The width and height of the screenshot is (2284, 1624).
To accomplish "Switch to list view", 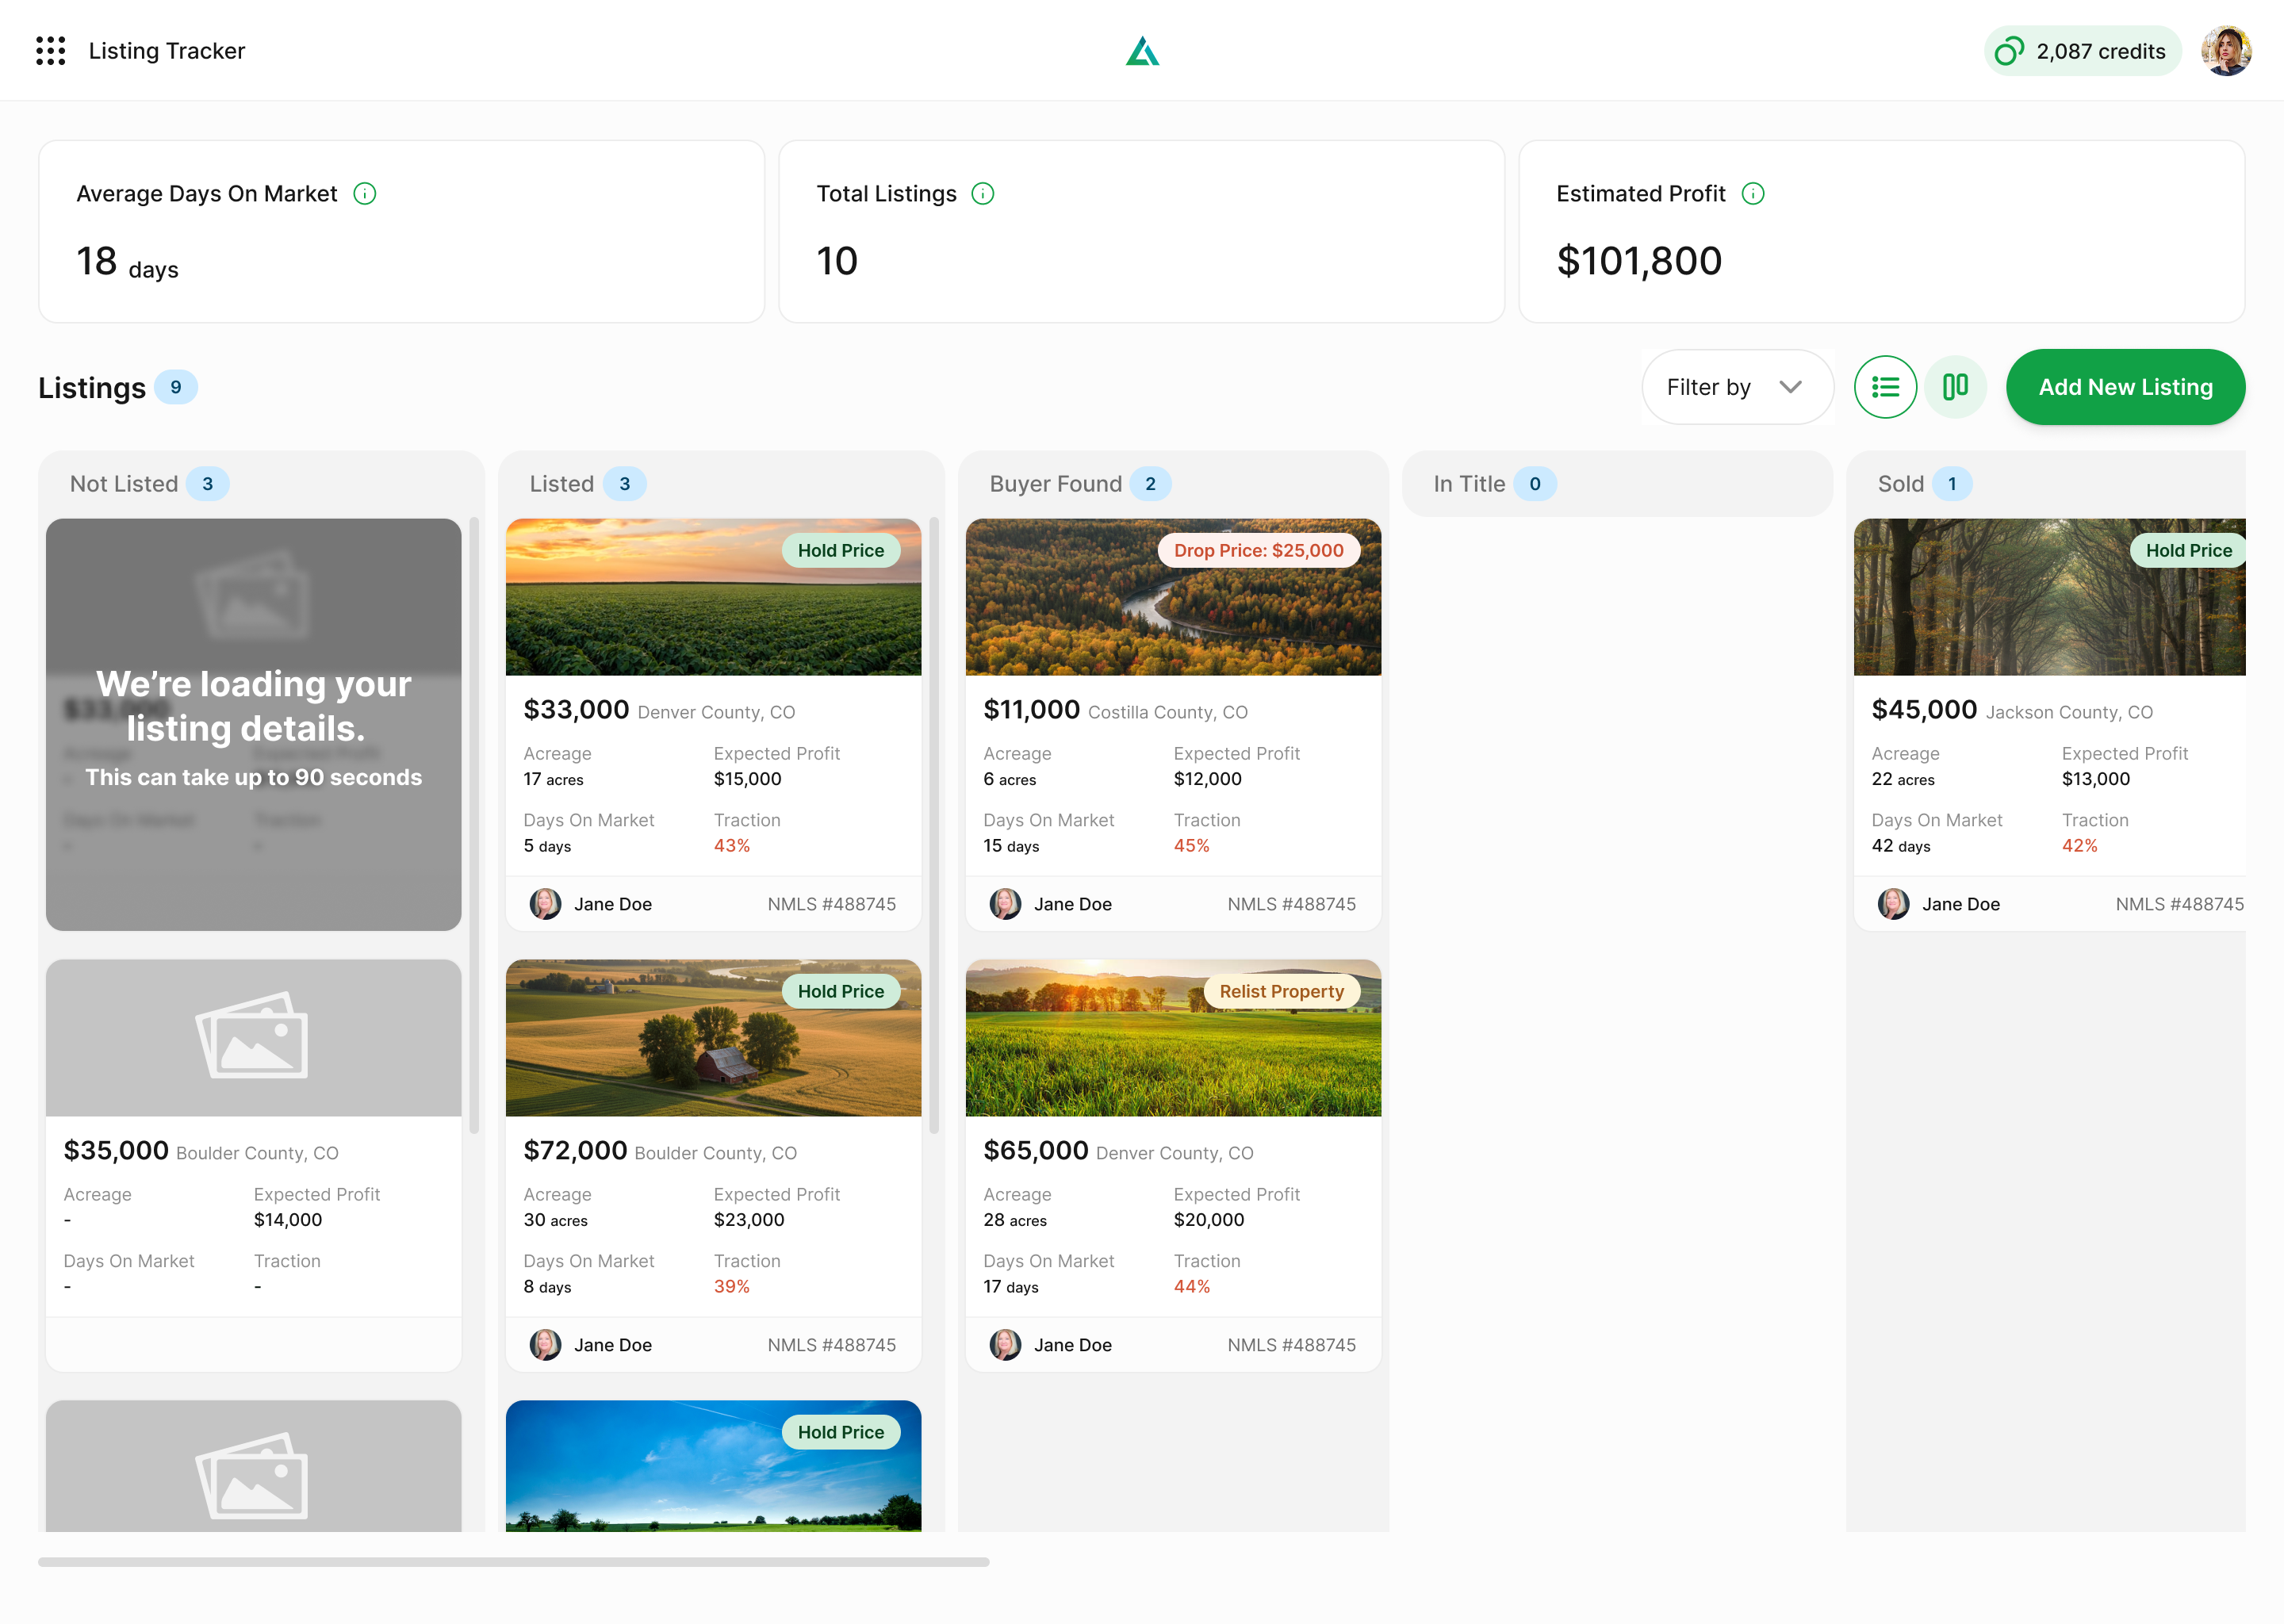I will tap(1885, 387).
